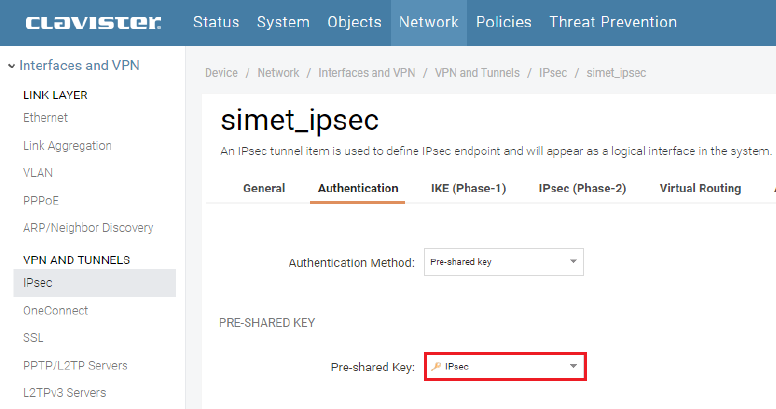Open the Policies menu
This screenshot has width=776, height=409.
tap(504, 22)
